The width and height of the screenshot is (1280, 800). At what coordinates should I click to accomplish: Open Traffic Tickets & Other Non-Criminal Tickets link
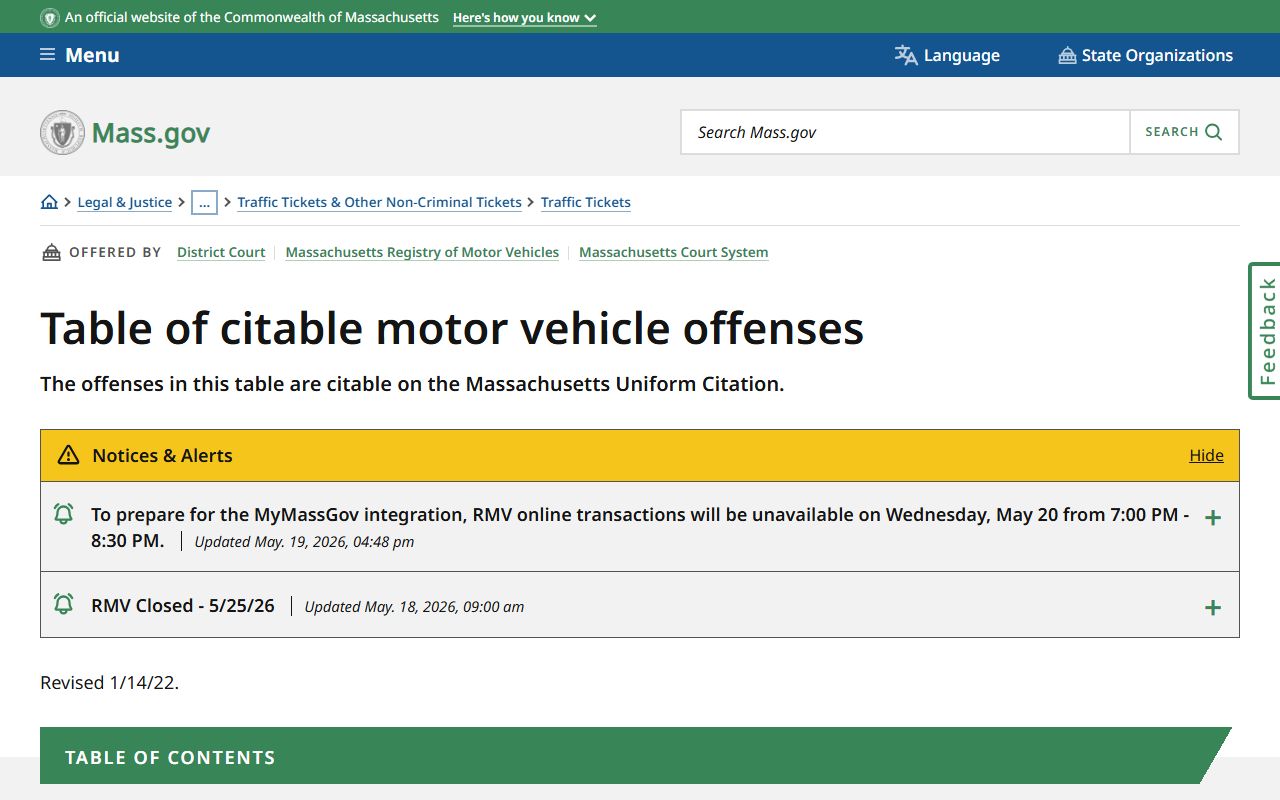[x=379, y=202]
